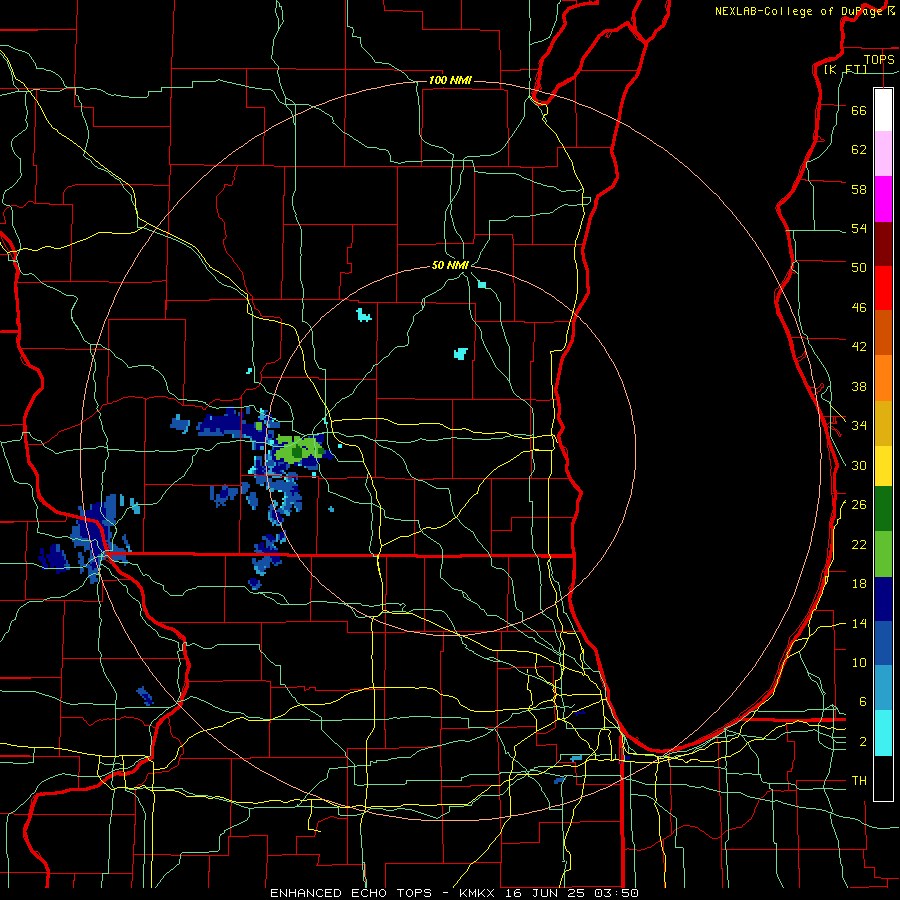The image size is (900, 900).
Task: Click the "22" value on the scale
Action: 859,544
